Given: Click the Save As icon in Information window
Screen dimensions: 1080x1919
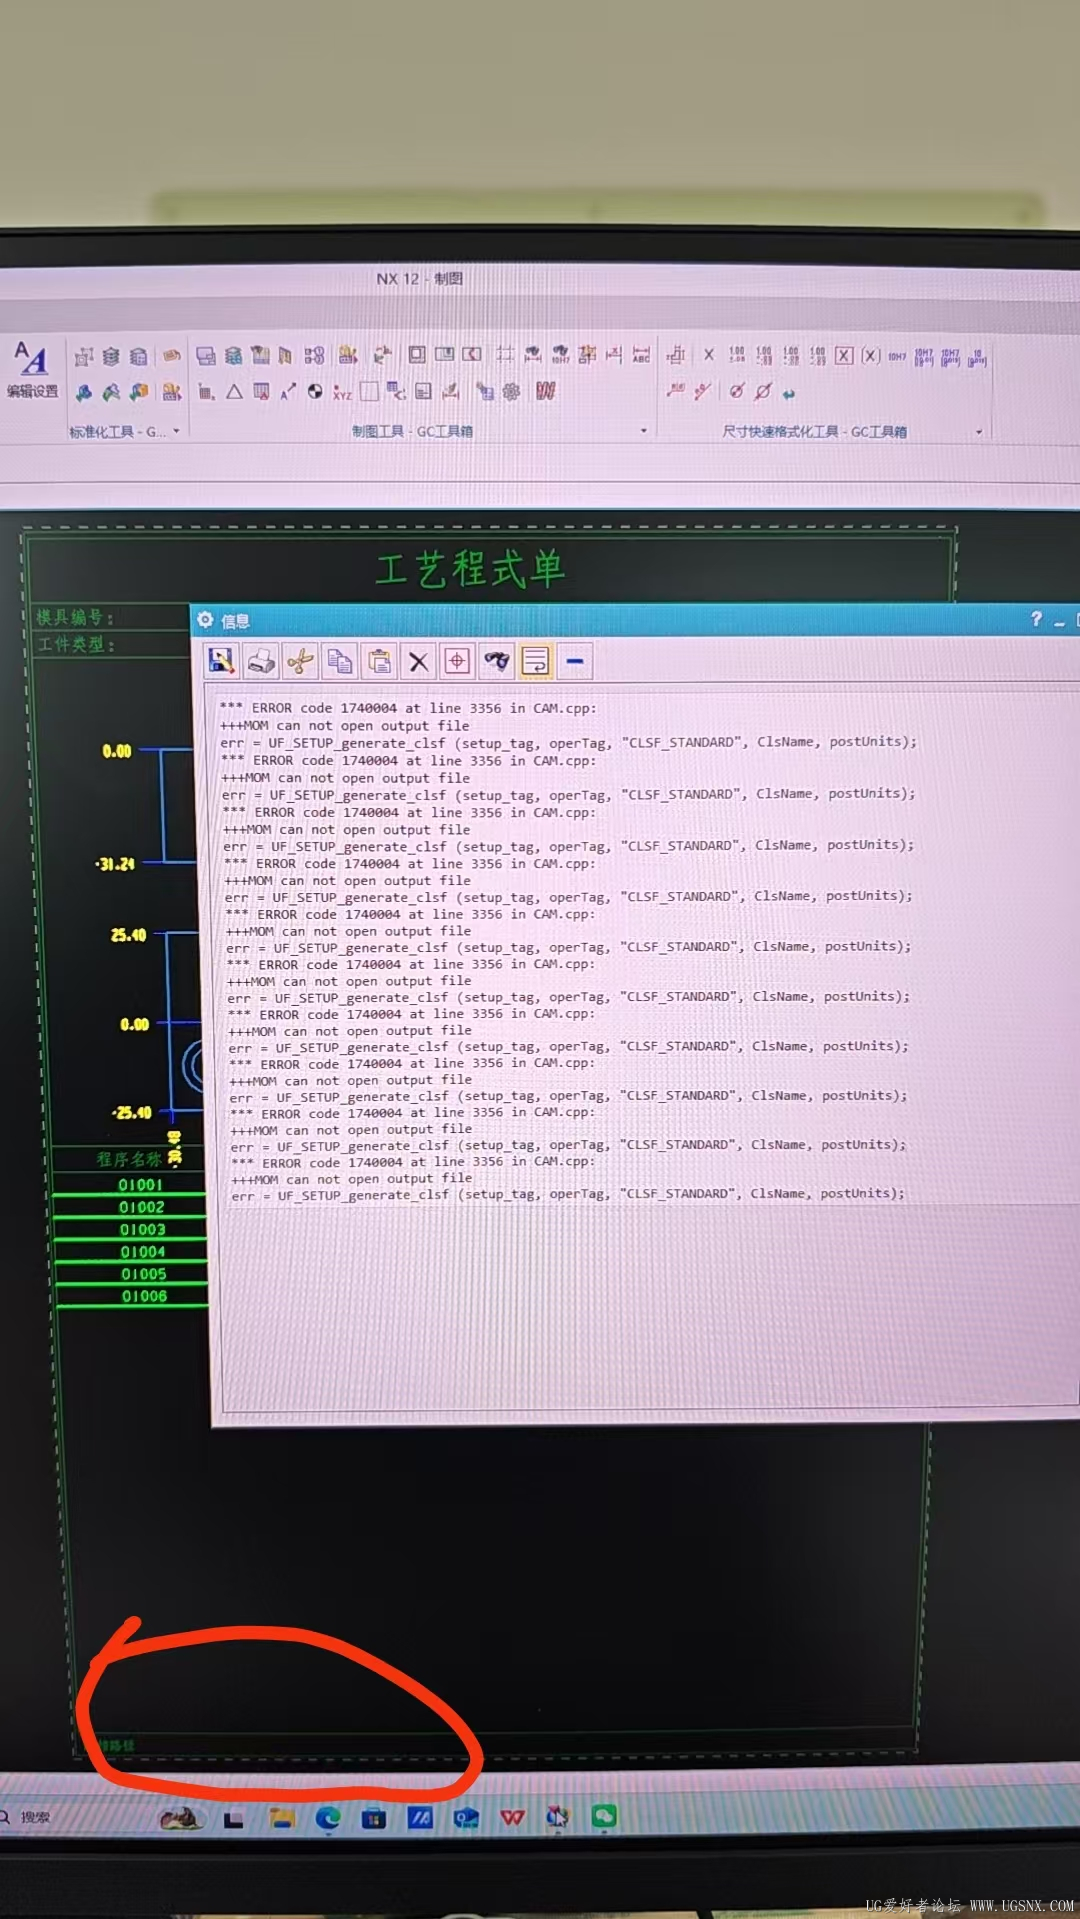Looking at the screenshot, I should click(221, 661).
